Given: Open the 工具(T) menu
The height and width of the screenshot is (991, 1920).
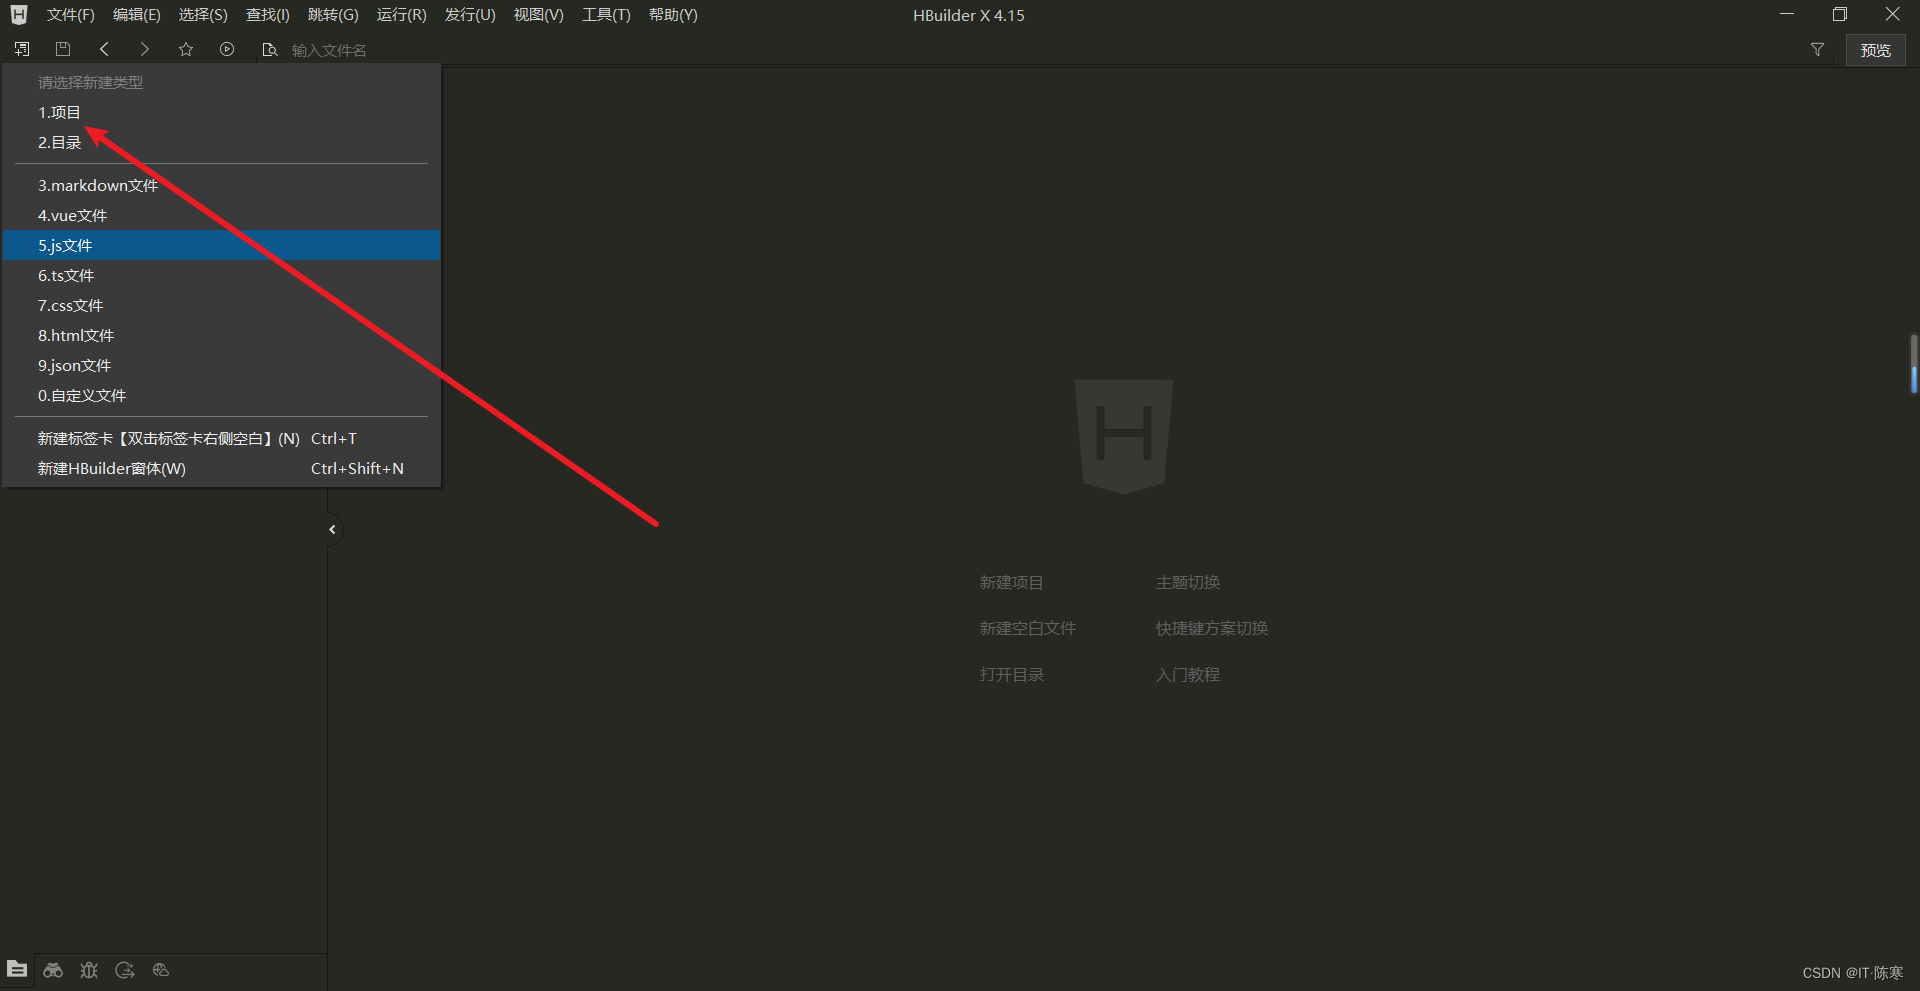Looking at the screenshot, I should tap(607, 15).
